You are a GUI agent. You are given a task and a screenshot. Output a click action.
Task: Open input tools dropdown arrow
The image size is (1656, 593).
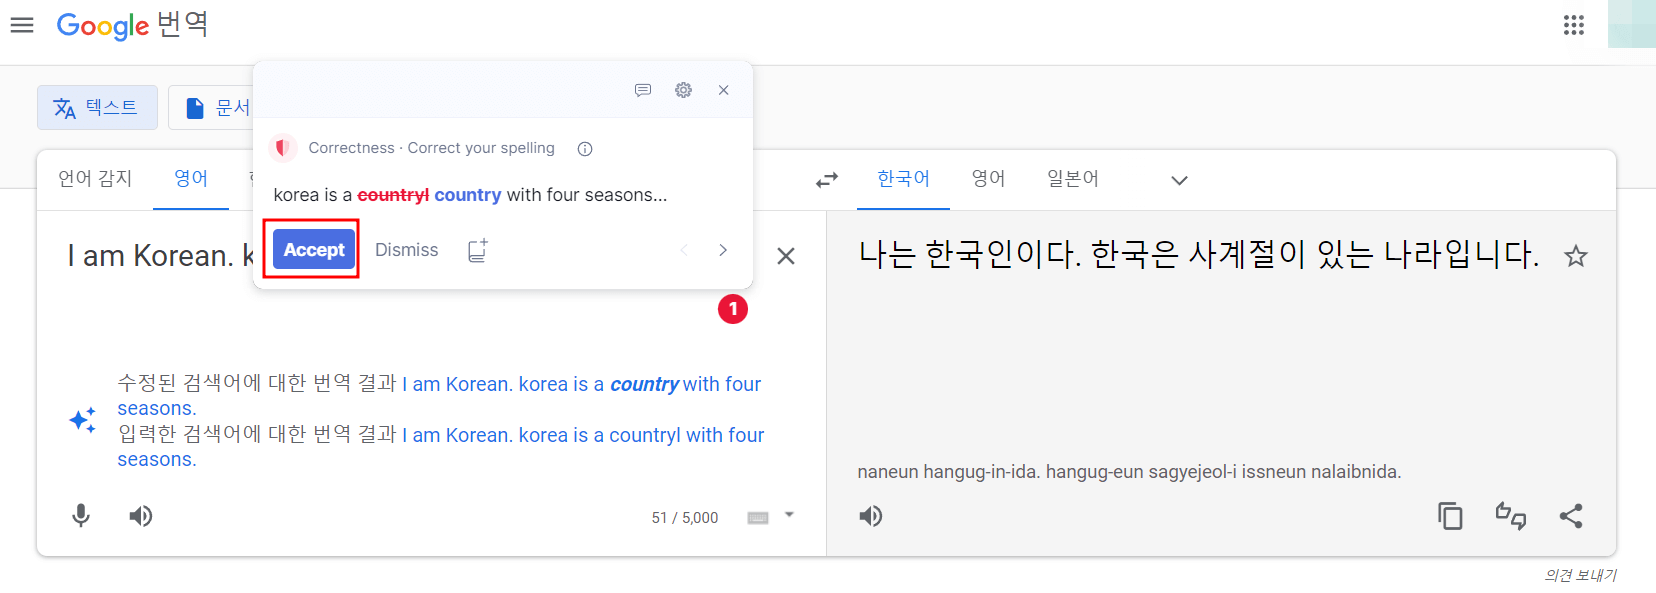click(x=789, y=515)
